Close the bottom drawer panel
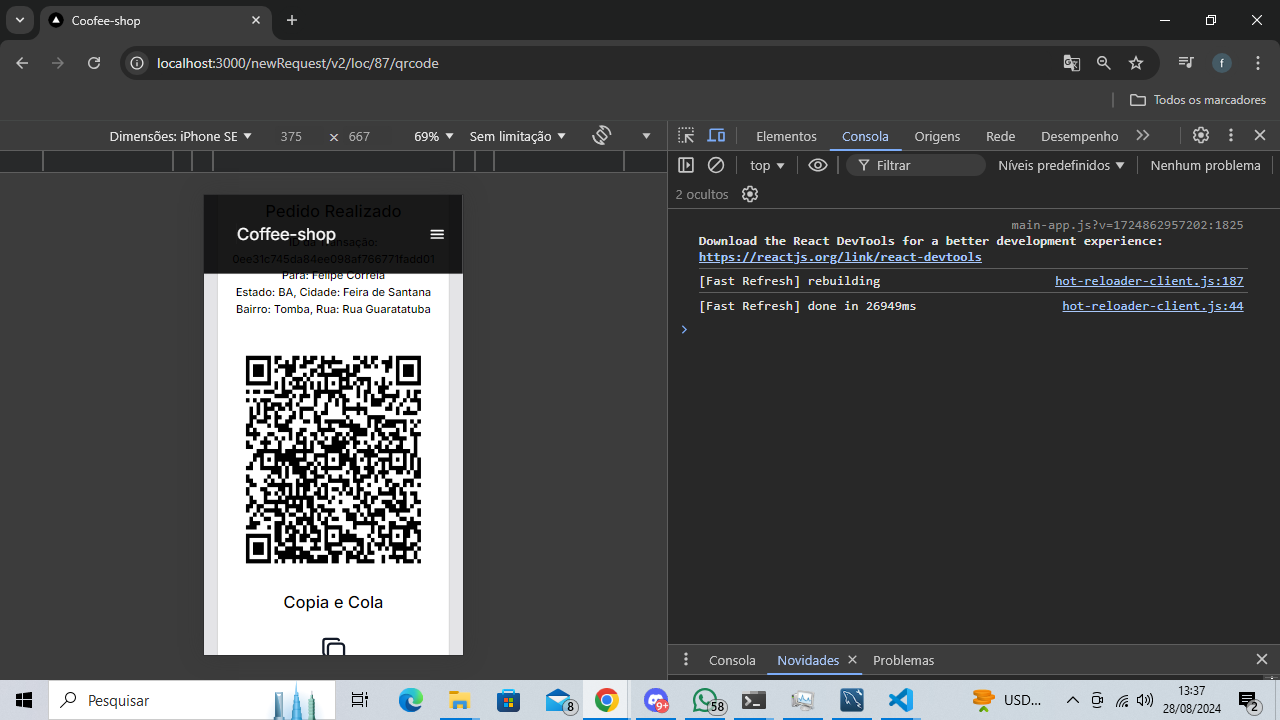Screen dimensions: 1280x720 1261,660
